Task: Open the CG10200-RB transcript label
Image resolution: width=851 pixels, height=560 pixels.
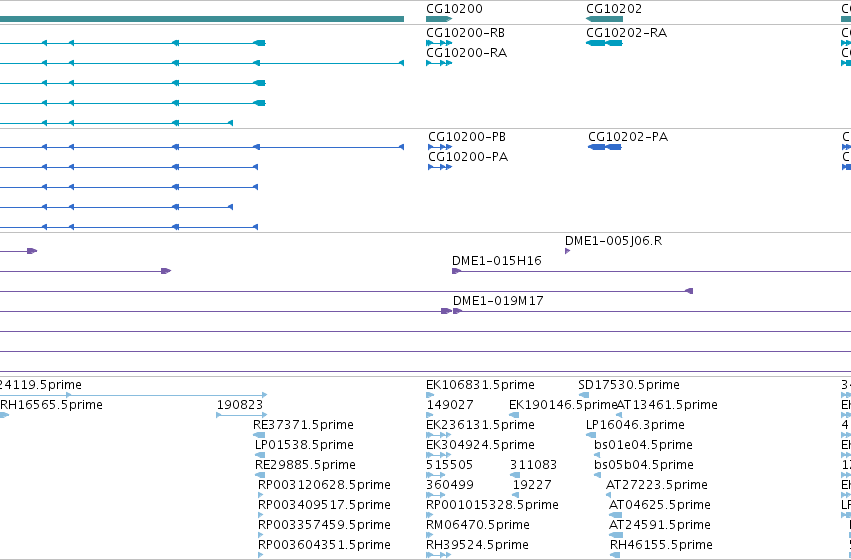Action: click(465, 33)
